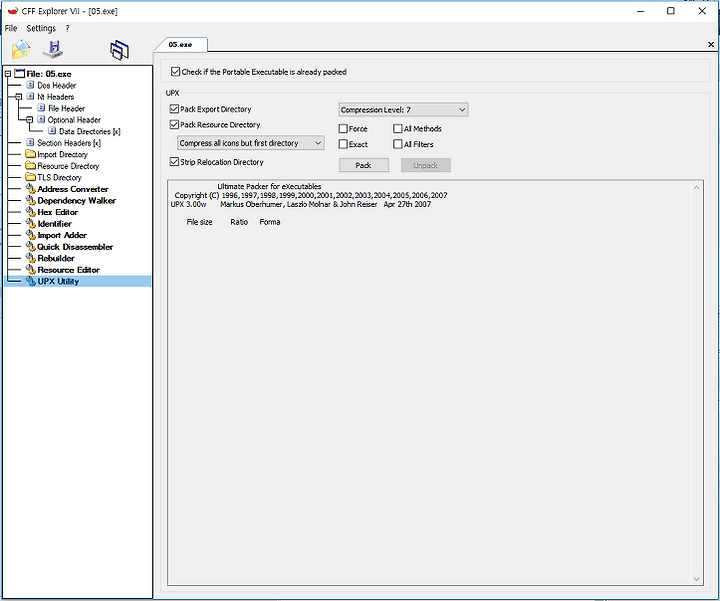Click the Save file toolbar icon
The image size is (720, 601).
pyautogui.click(x=53, y=49)
